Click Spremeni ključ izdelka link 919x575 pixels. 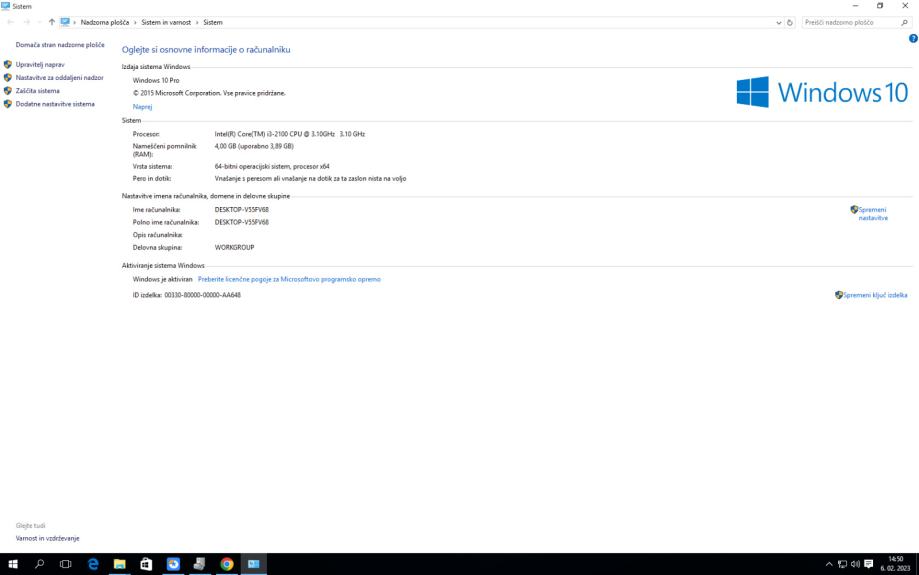coord(876,295)
